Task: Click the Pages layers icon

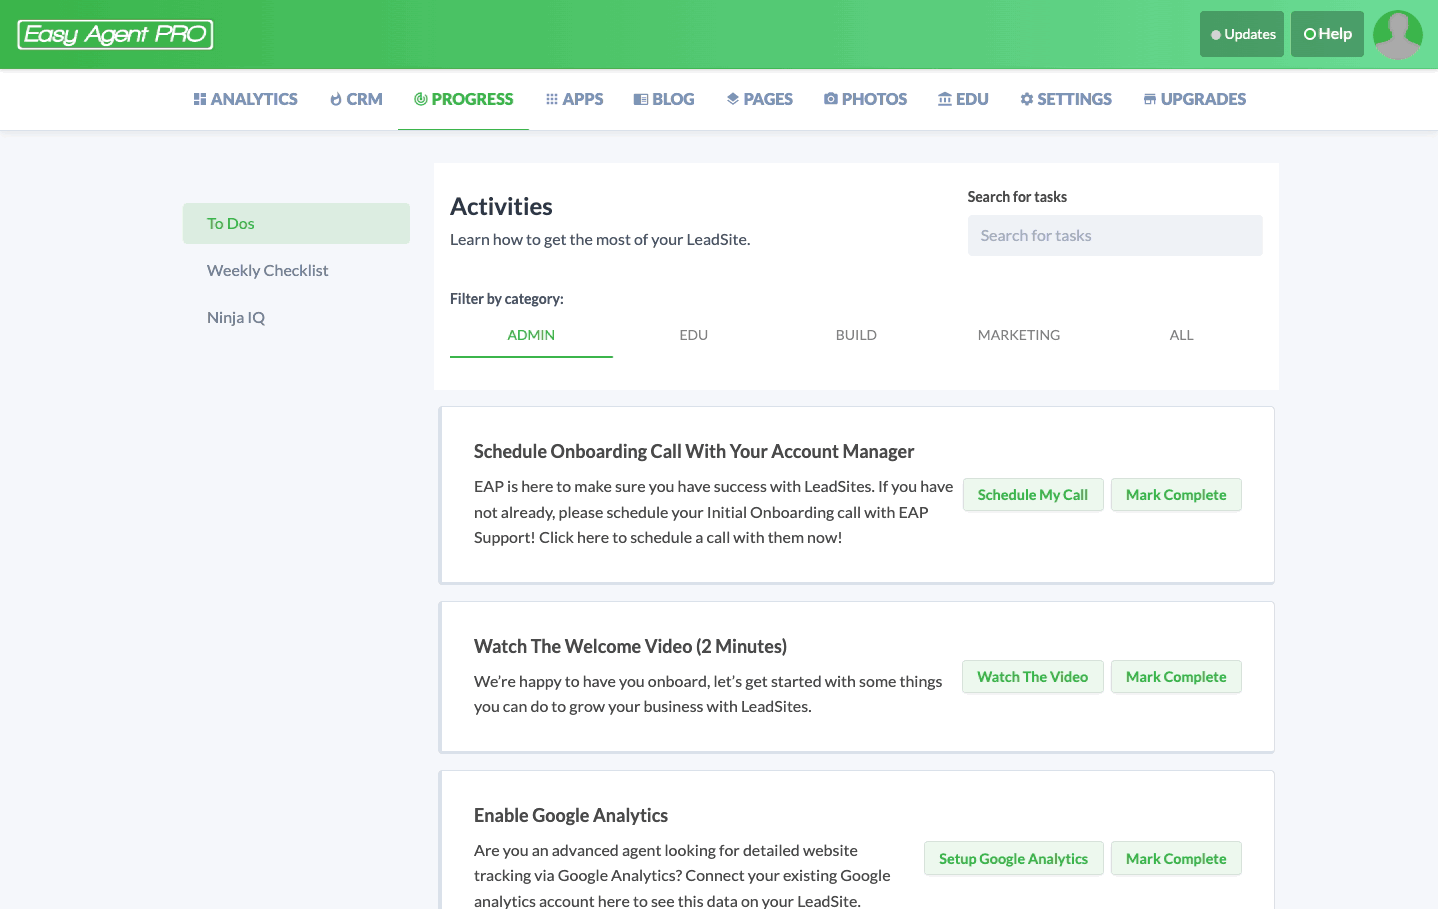Action: (733, 99)
